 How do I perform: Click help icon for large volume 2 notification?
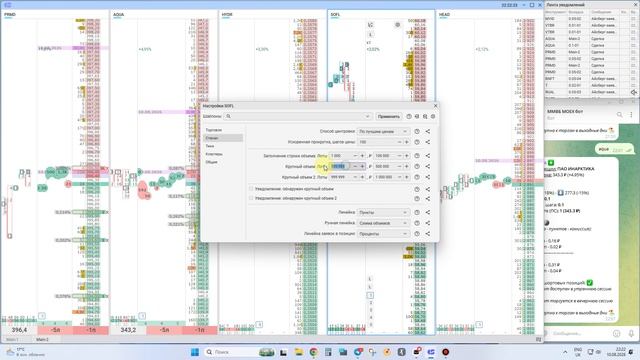417,198
